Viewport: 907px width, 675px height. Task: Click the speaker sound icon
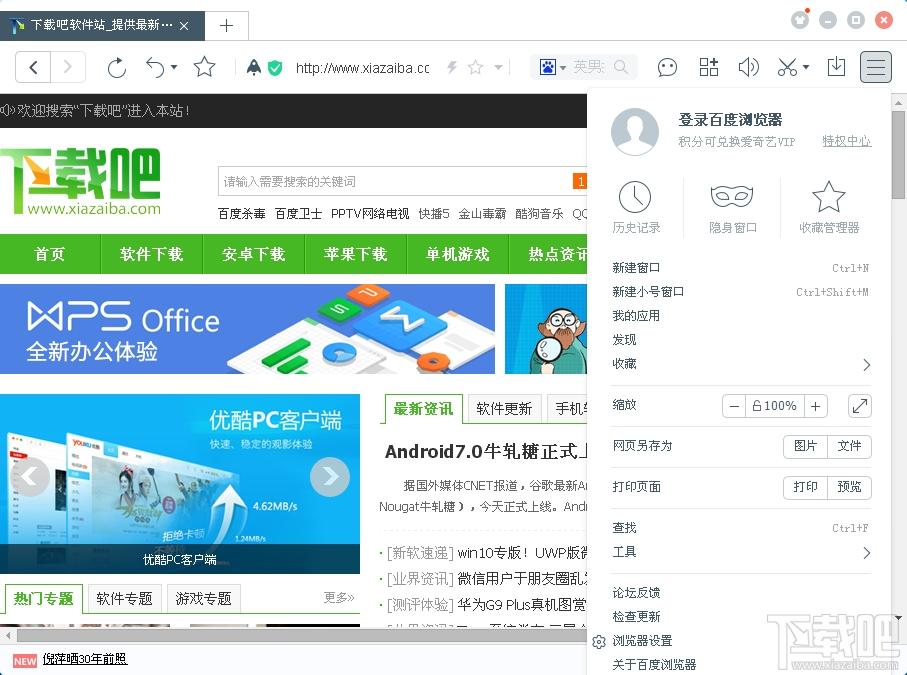[x=749, y=67]
